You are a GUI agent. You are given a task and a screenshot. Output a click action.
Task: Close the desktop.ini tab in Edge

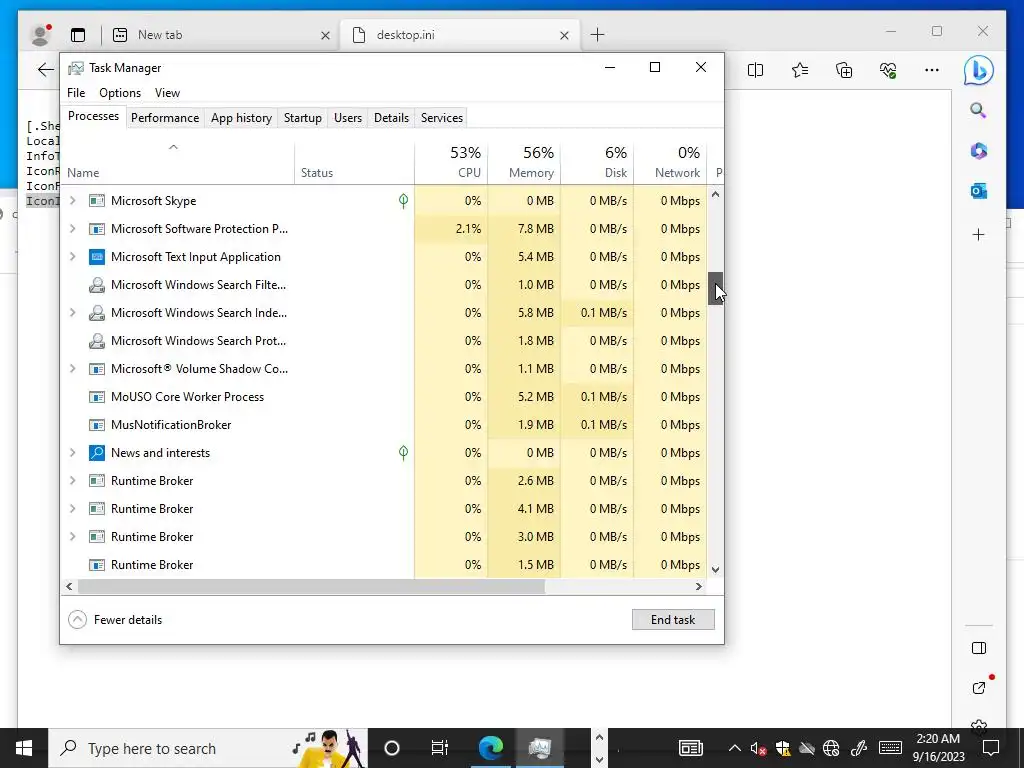[x=564, y=35]
